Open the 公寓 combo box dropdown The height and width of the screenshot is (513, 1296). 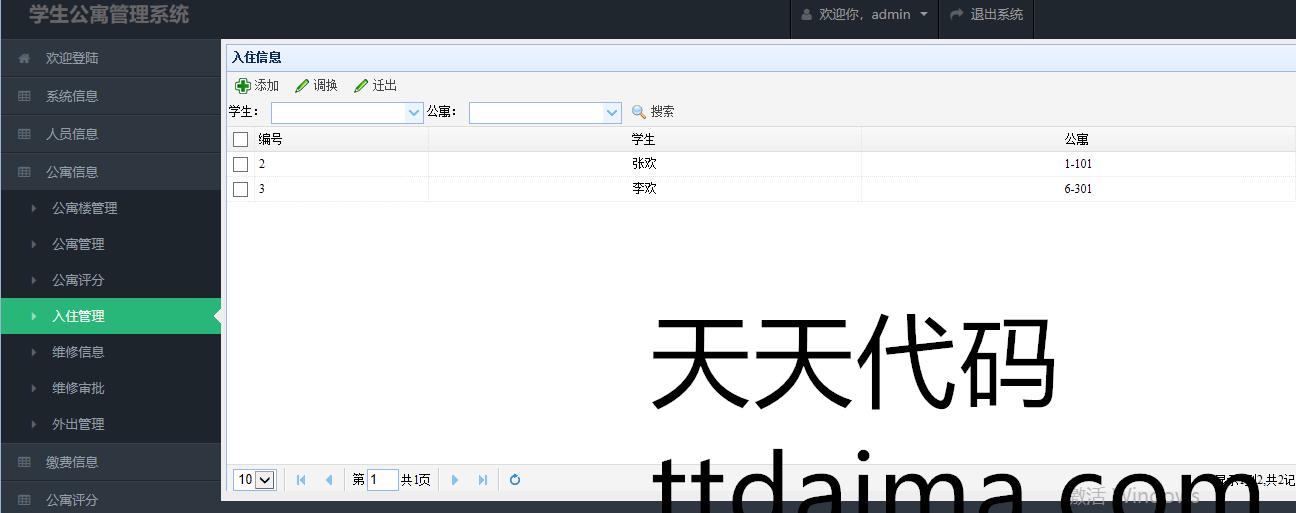[613, 113]
